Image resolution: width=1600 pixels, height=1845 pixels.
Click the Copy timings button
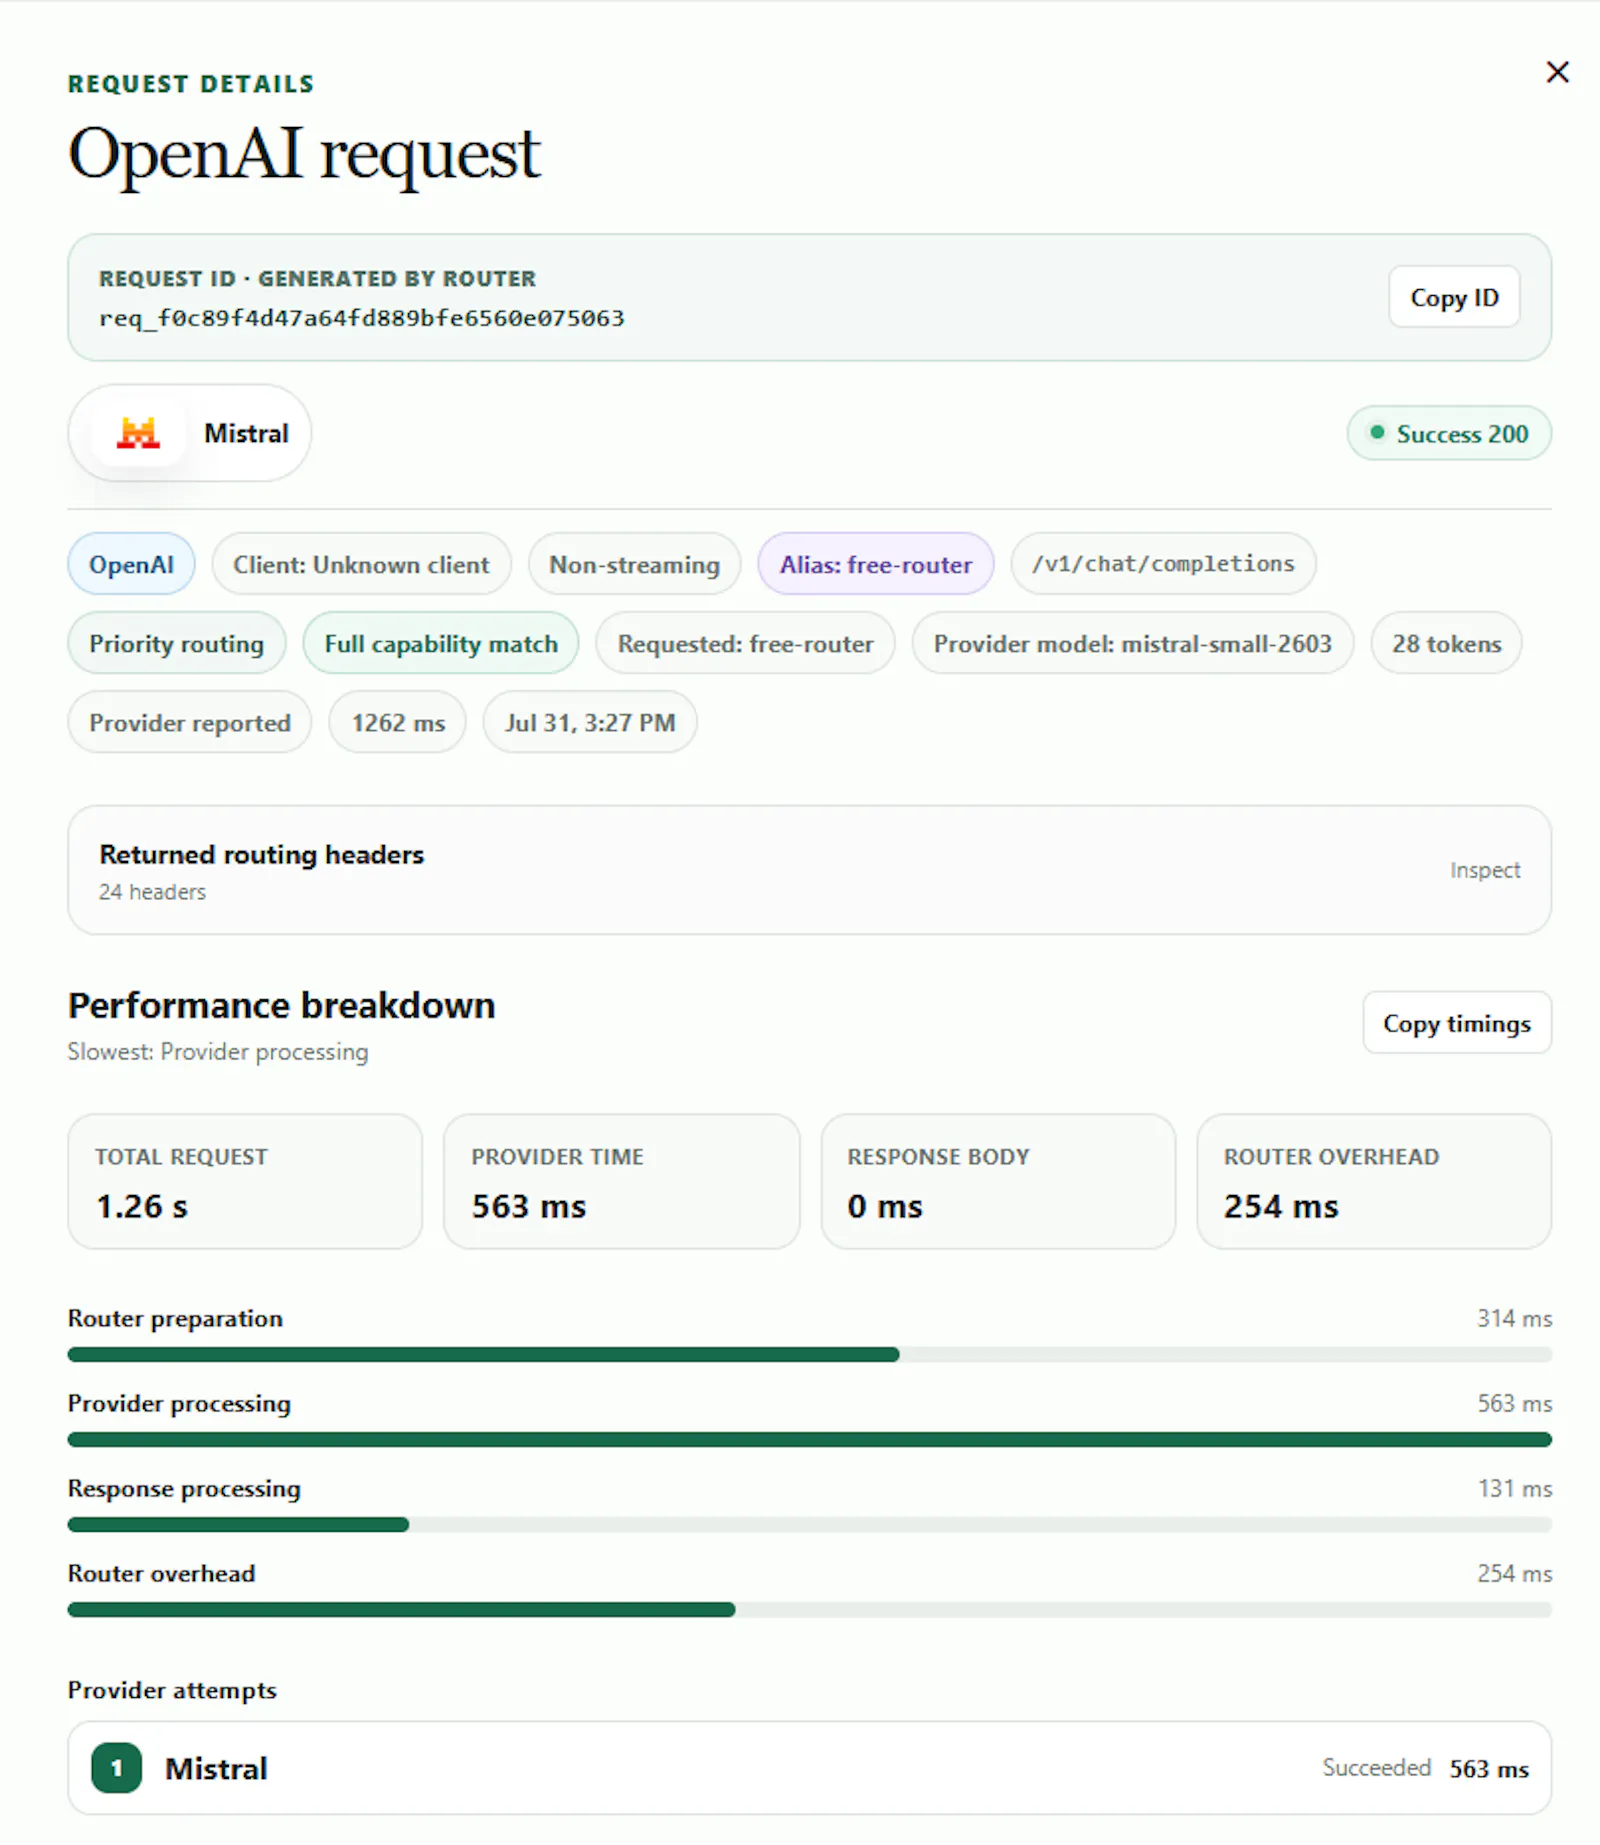1457,1023
